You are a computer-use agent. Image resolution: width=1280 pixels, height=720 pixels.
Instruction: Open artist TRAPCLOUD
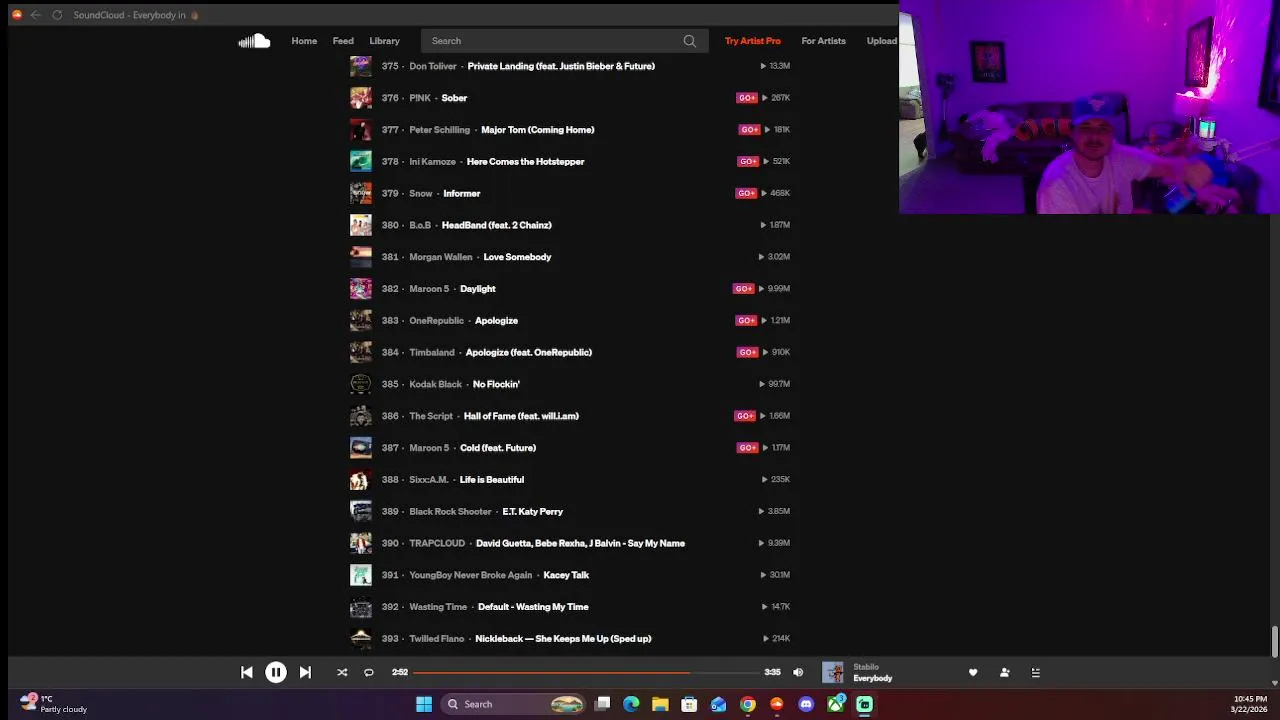(437, 543)
